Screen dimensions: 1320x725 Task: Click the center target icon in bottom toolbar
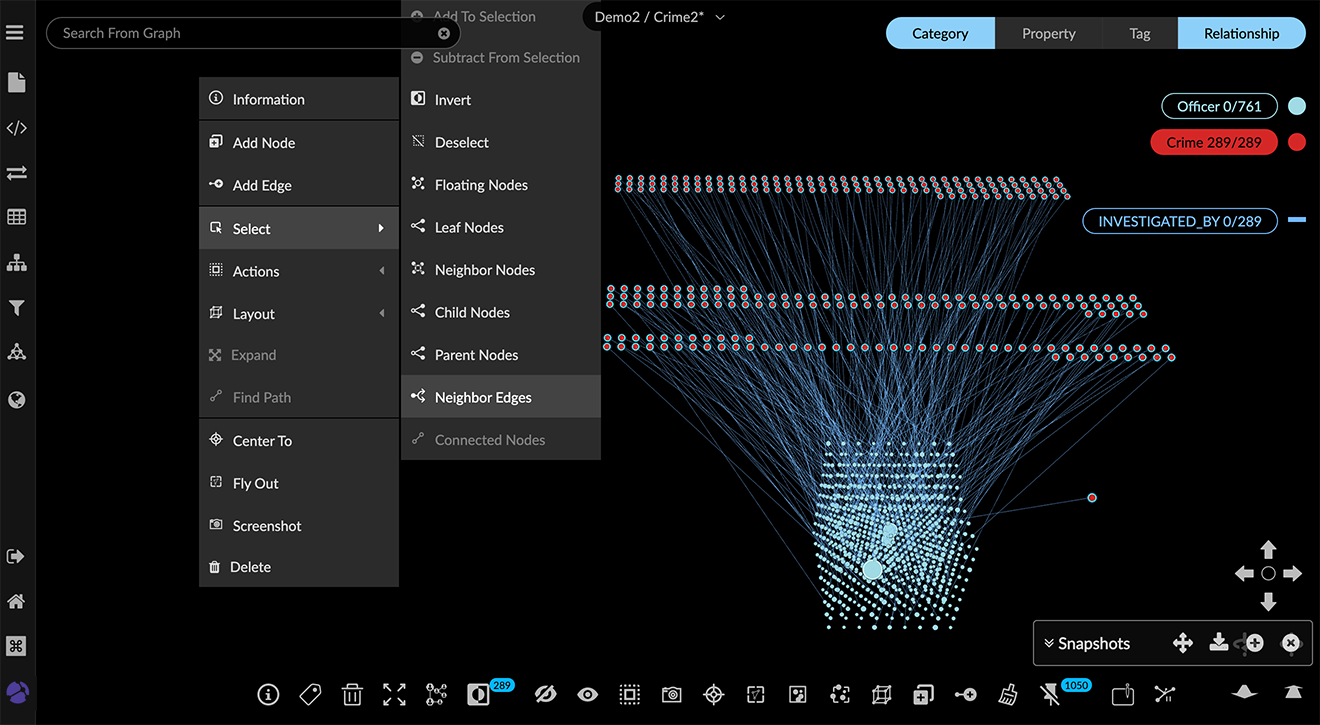(x=713, y=694)
